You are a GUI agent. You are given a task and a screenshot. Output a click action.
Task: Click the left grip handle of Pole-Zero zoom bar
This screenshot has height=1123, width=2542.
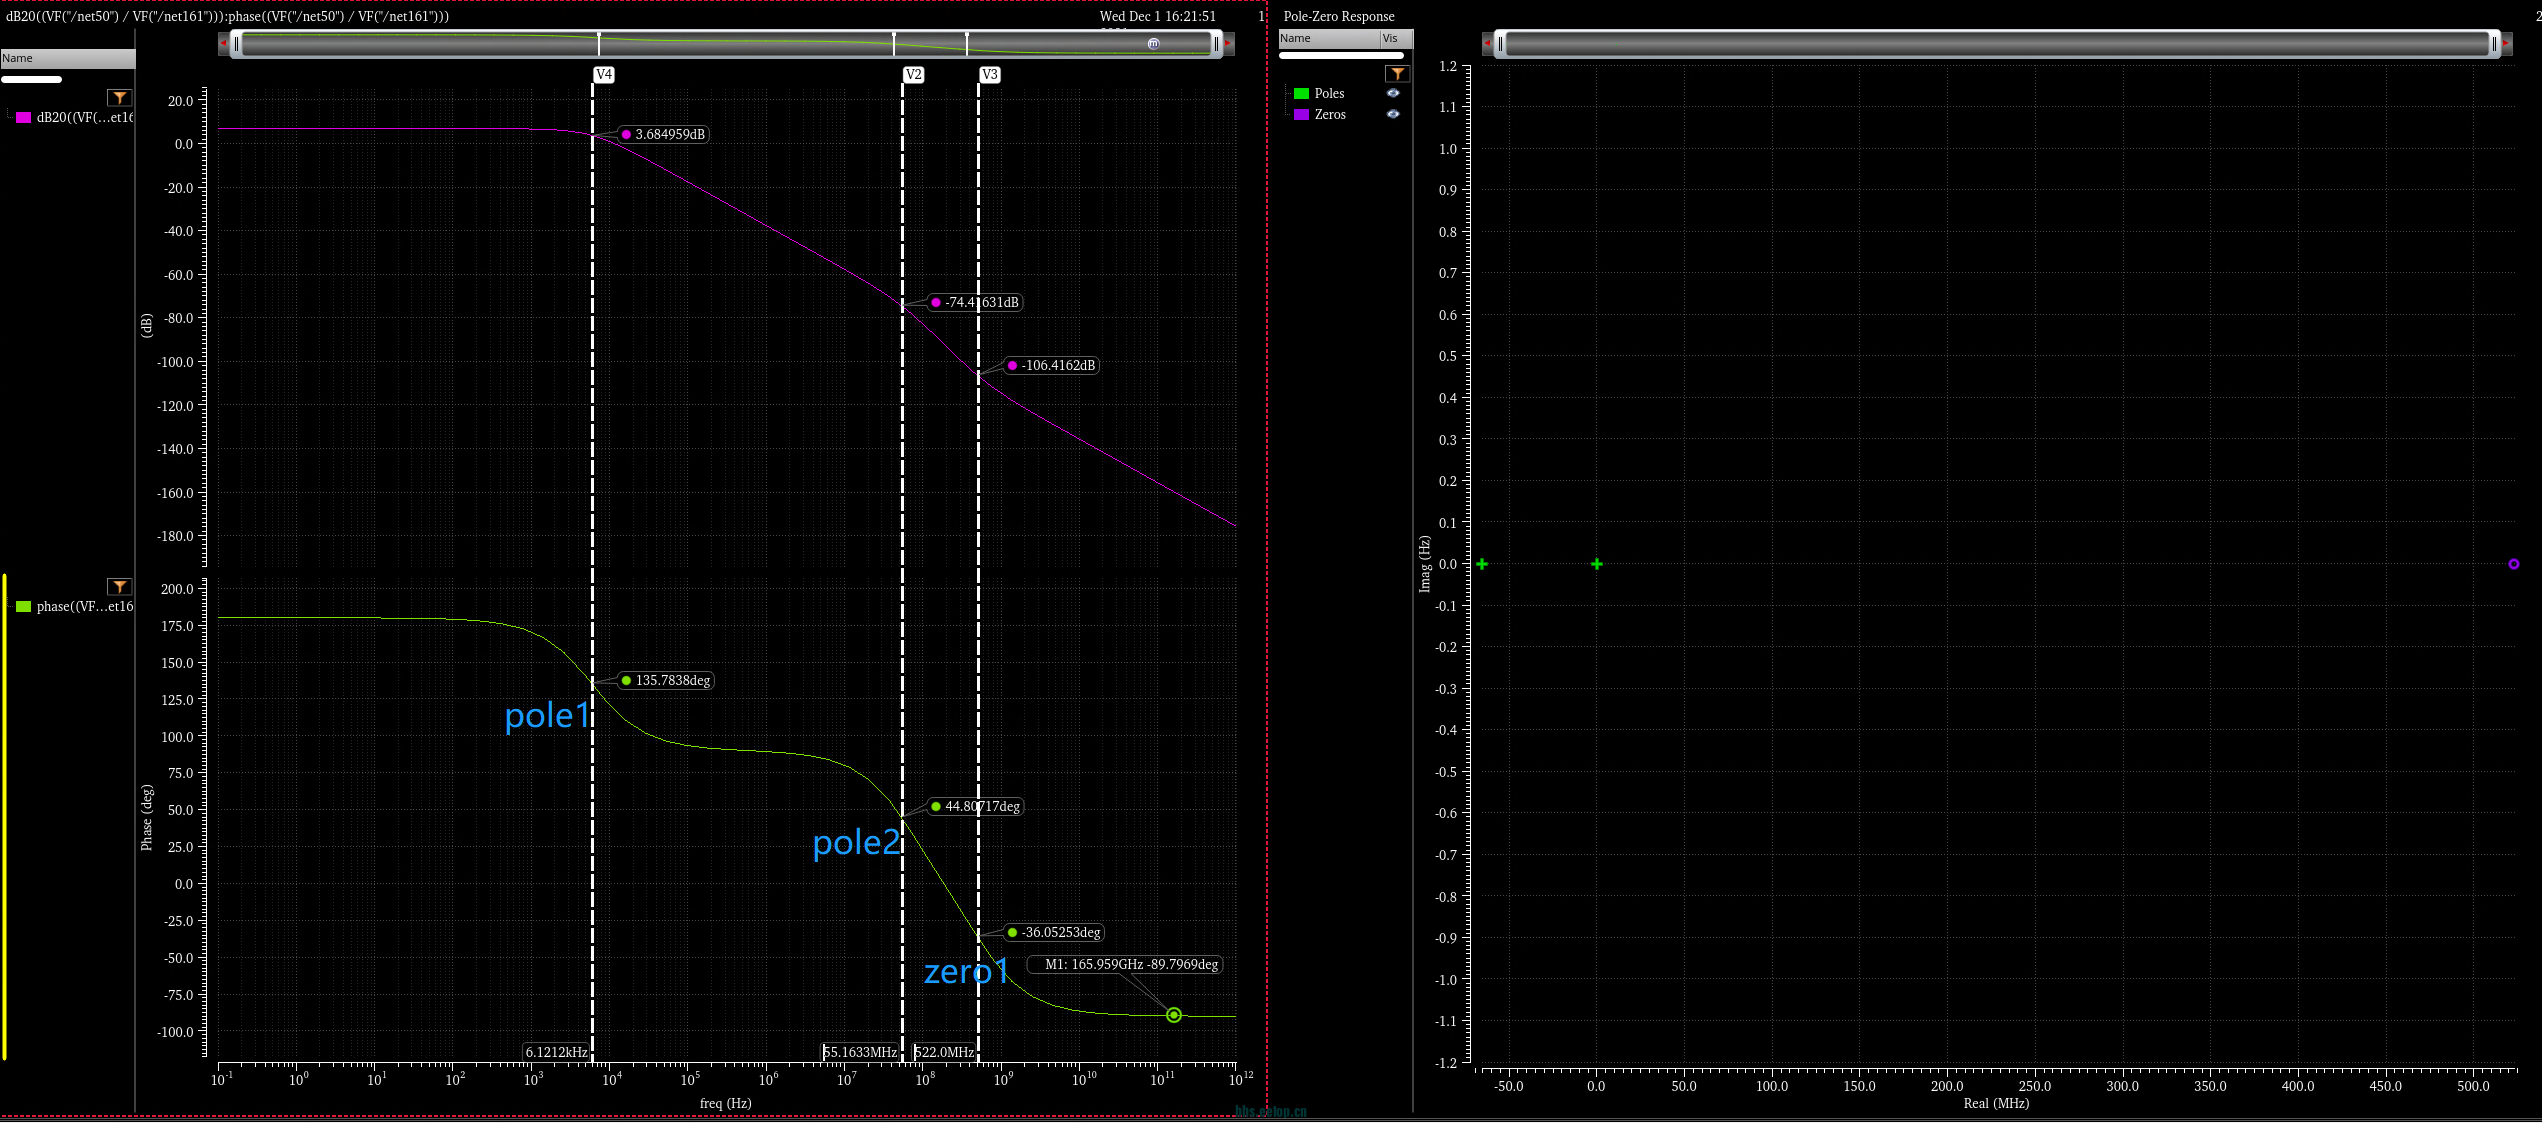coord(1500,44)
